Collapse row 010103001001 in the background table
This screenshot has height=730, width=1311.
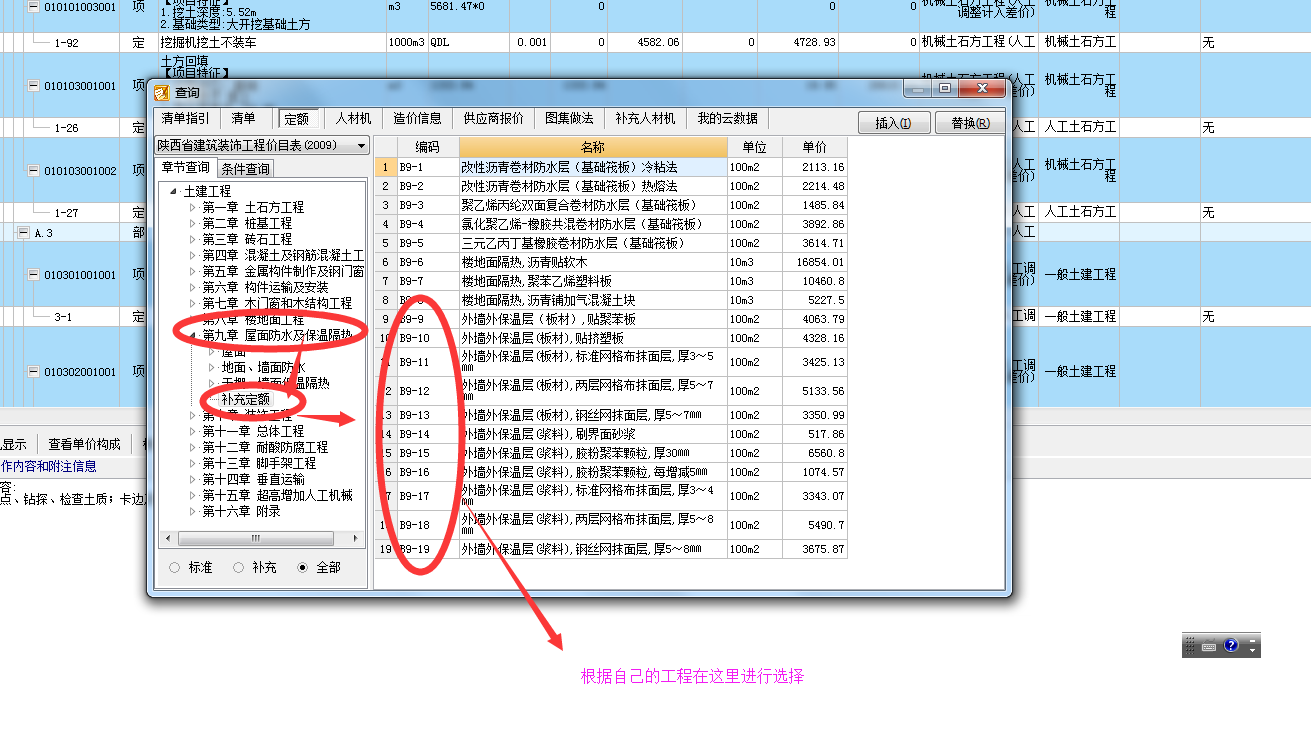click(33, 86)
